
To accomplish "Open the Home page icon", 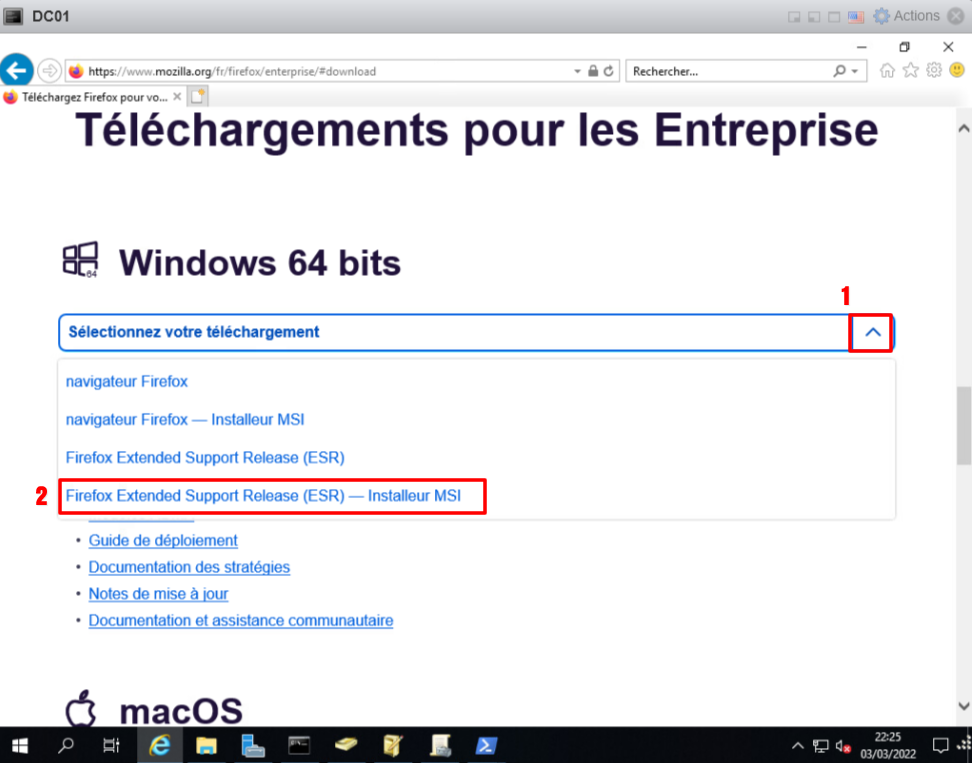I will click(887, 71).
